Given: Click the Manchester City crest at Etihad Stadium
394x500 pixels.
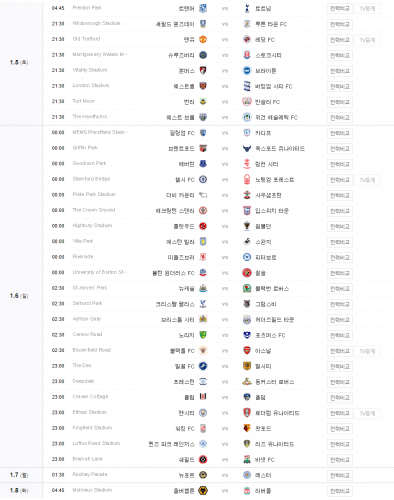Looking at the screenshot, I should coord(203,413).
